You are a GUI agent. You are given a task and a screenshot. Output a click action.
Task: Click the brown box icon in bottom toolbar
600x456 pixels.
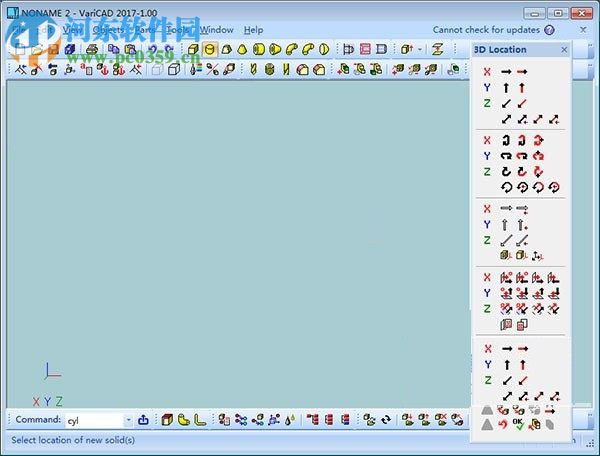pyautogui.click(x=167, y=420)
